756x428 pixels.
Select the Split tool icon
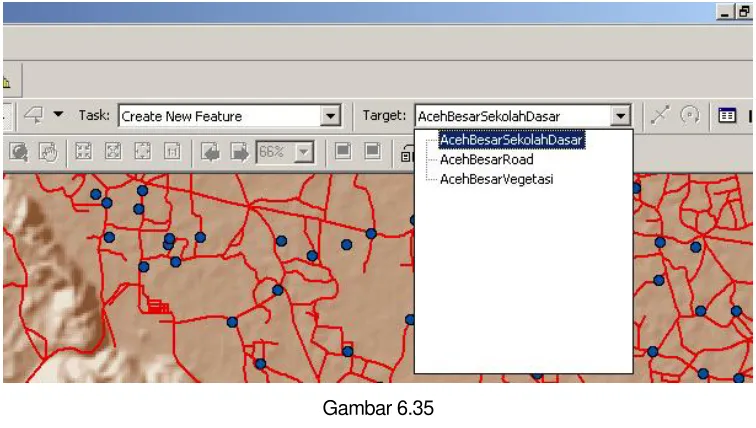coord(661,115)
